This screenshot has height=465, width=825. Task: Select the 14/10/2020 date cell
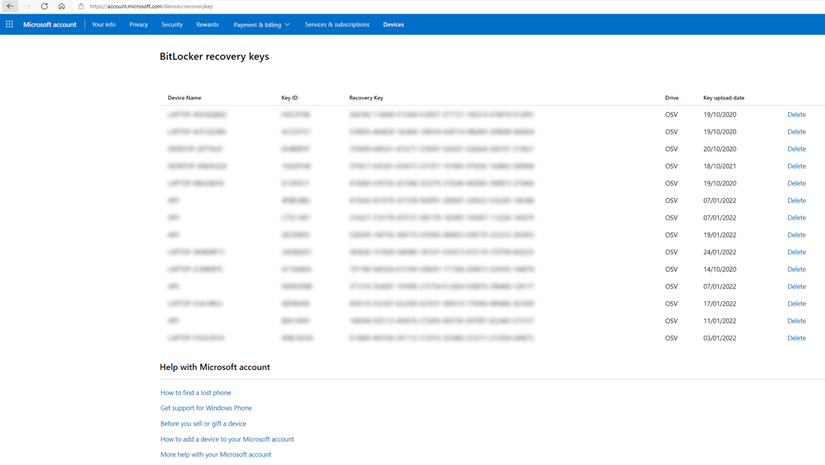tap(720, 269)
